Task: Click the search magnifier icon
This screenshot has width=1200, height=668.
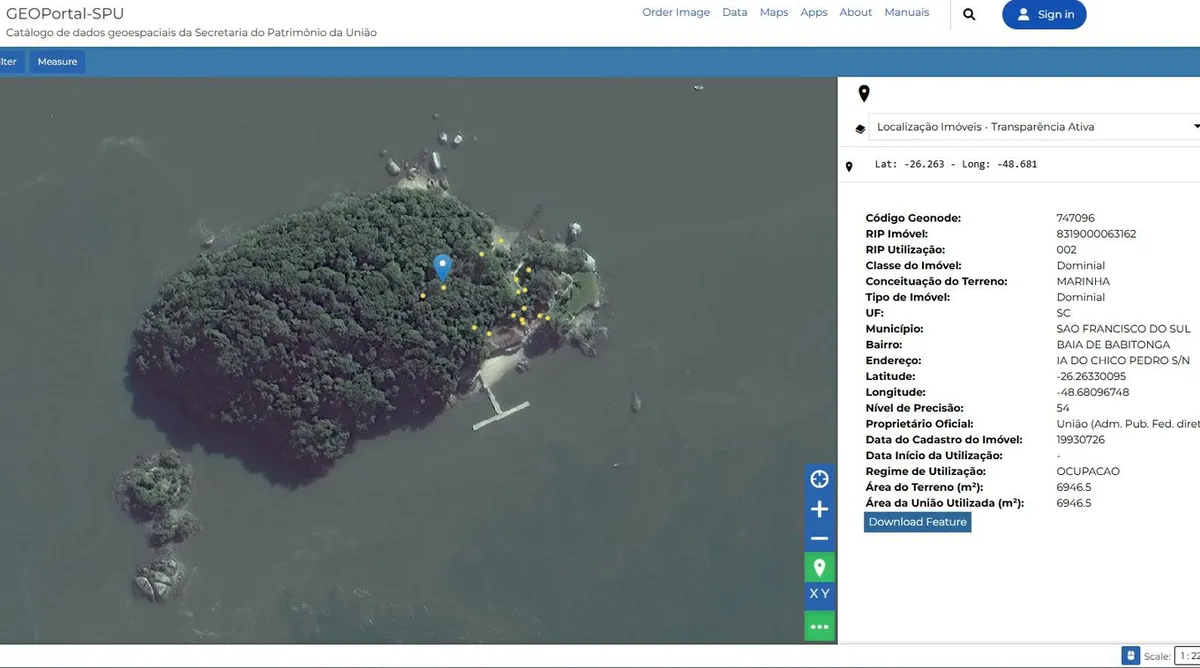Action: [969, 14]
